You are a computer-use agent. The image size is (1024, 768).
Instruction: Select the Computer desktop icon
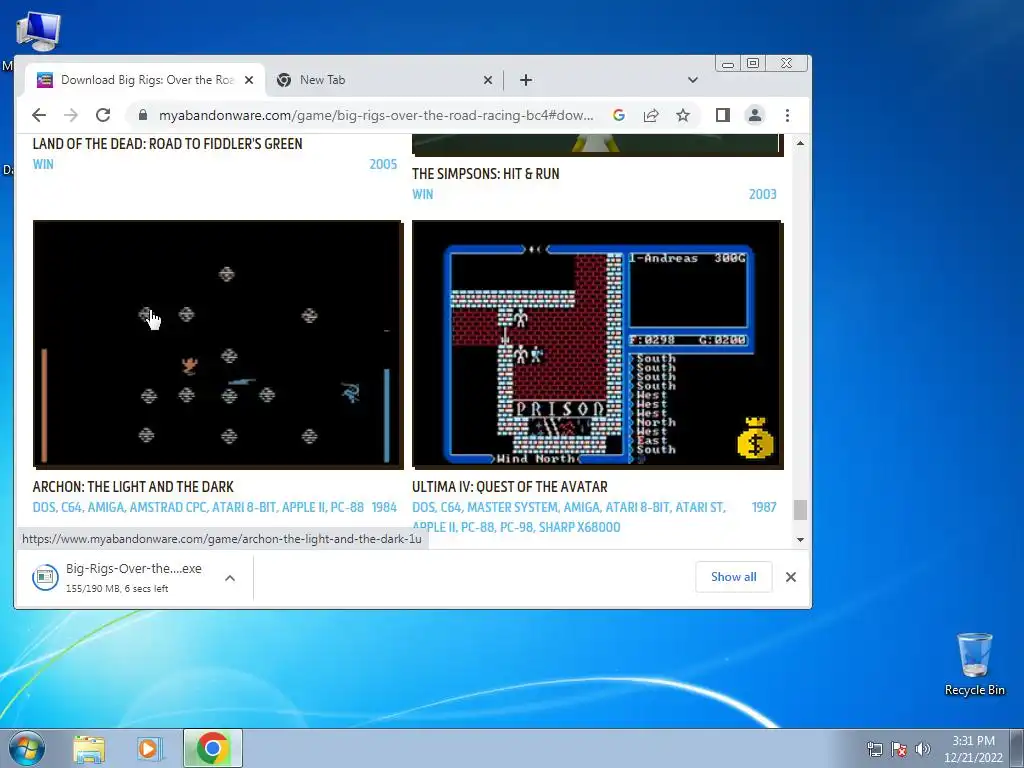[38, 31]
